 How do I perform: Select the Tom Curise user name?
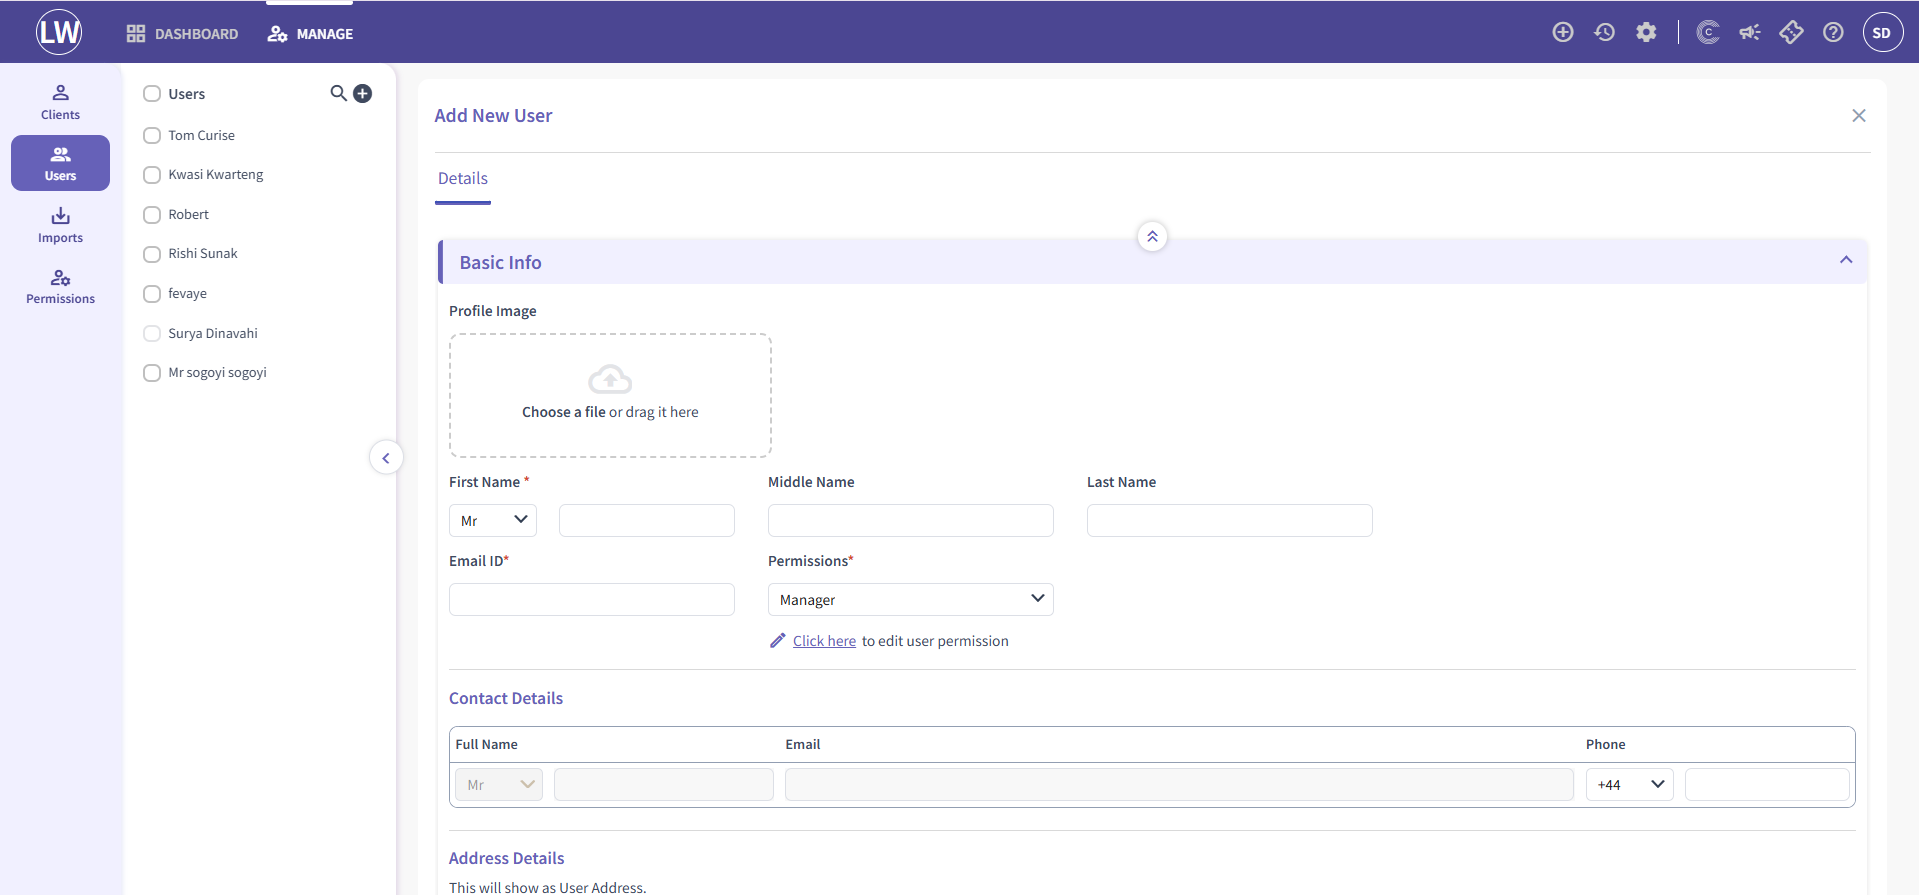pyautogui.click(x=202, y=135)
